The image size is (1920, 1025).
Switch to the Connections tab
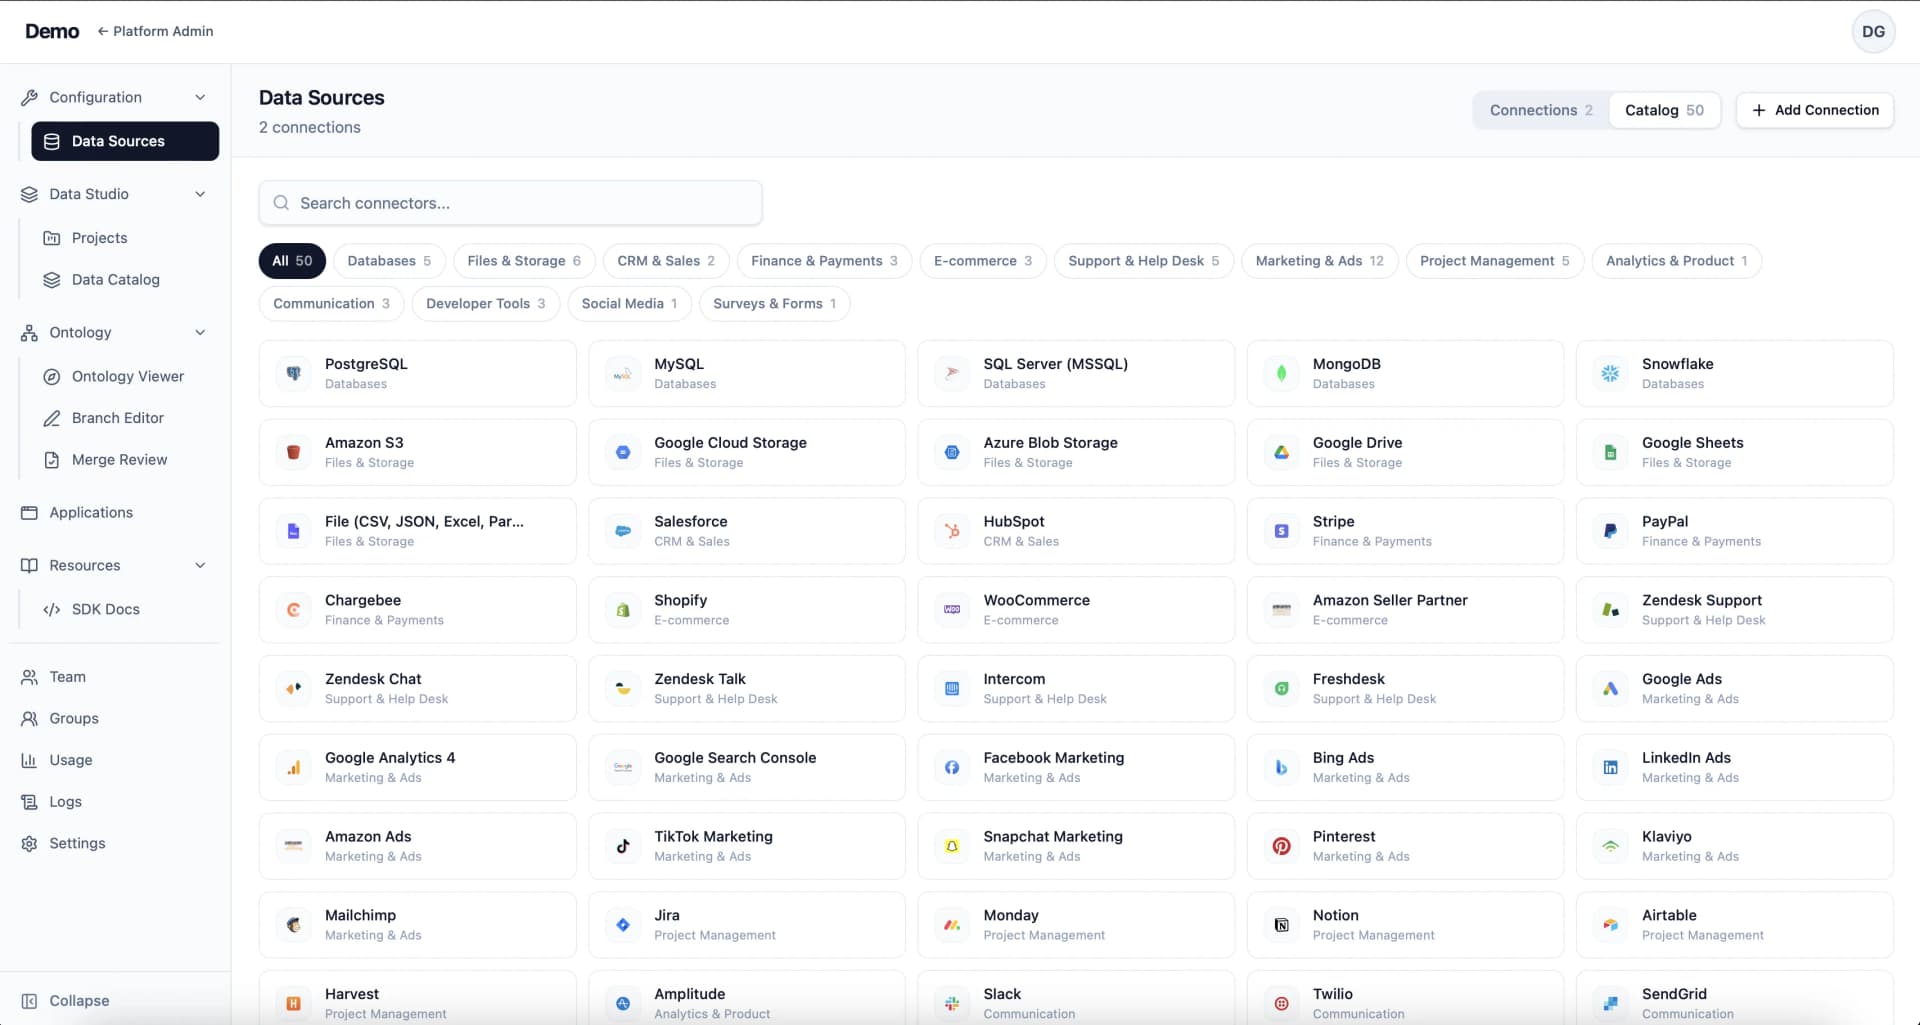1540,110
